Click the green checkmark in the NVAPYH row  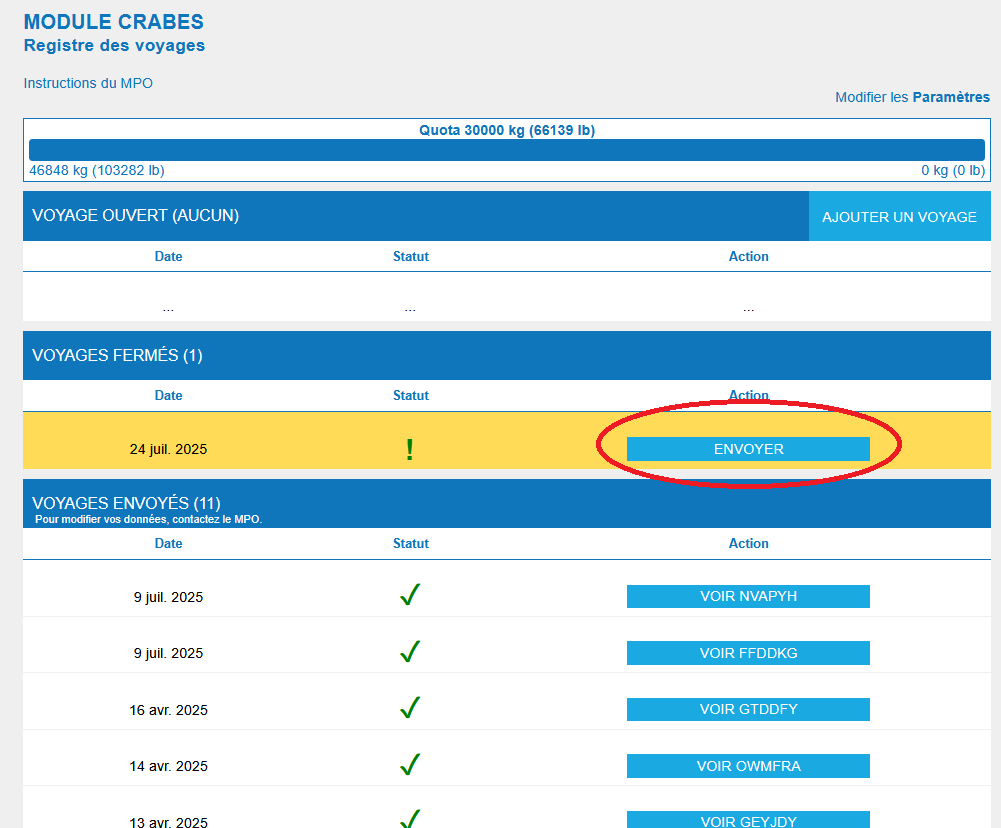[x=409, y=596]
